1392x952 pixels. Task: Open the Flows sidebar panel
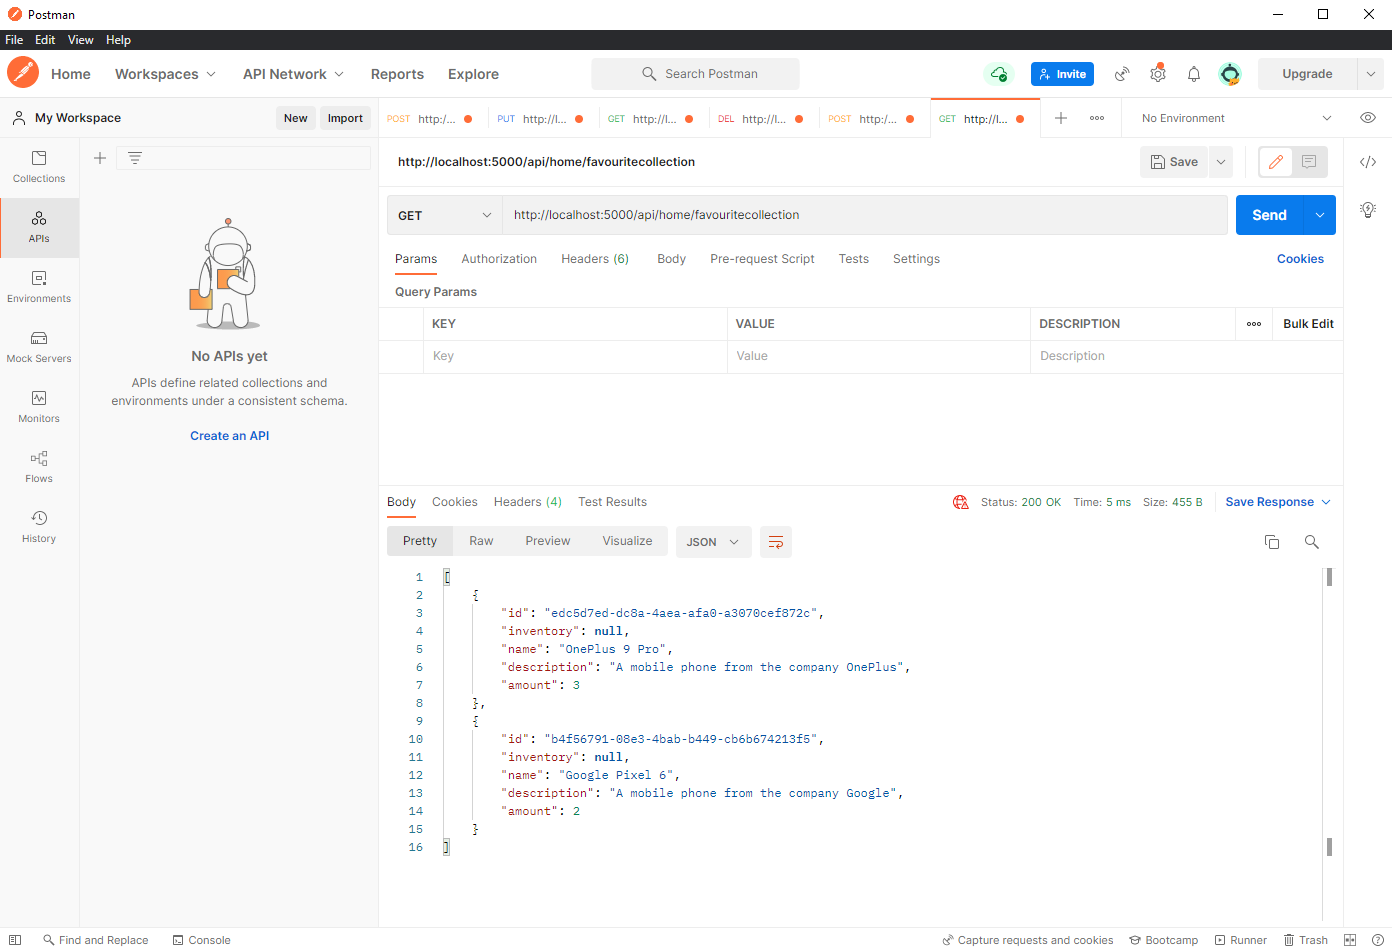pyautogui.click(x=39, y=467)
